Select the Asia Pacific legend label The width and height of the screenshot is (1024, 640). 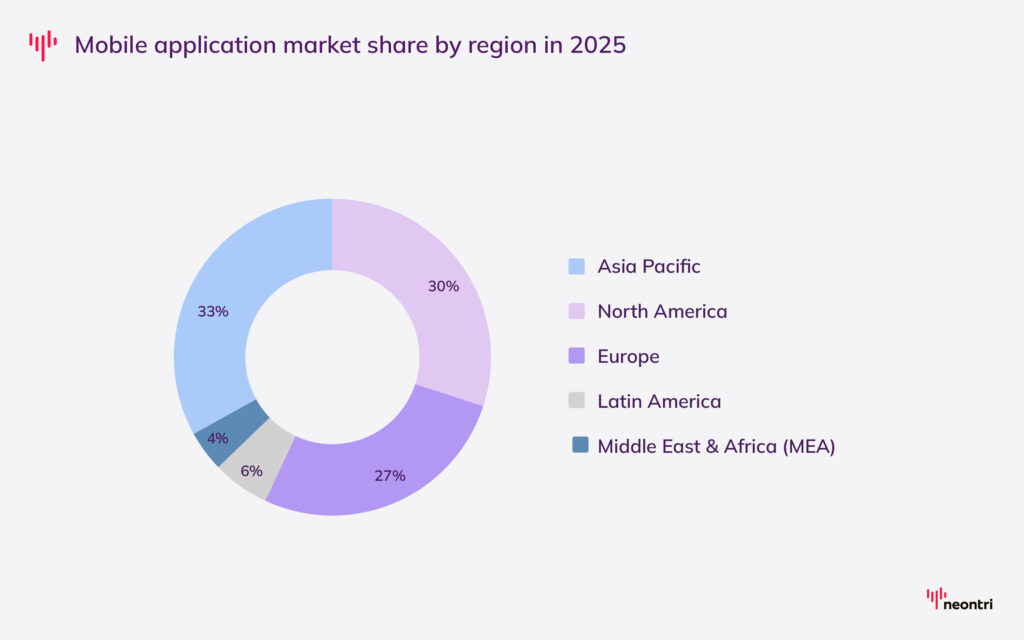[648, 266]
